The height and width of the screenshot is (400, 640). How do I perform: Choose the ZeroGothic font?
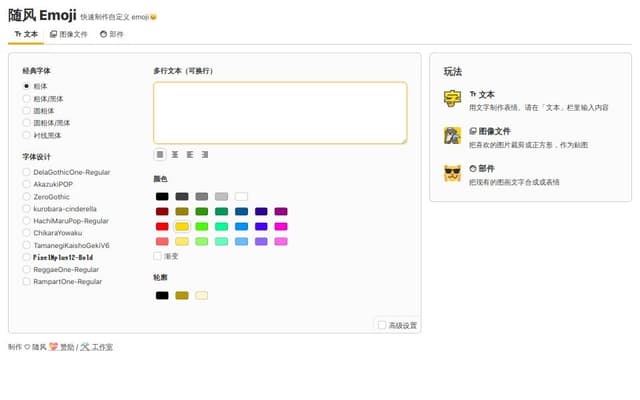(x=27, y=197)
